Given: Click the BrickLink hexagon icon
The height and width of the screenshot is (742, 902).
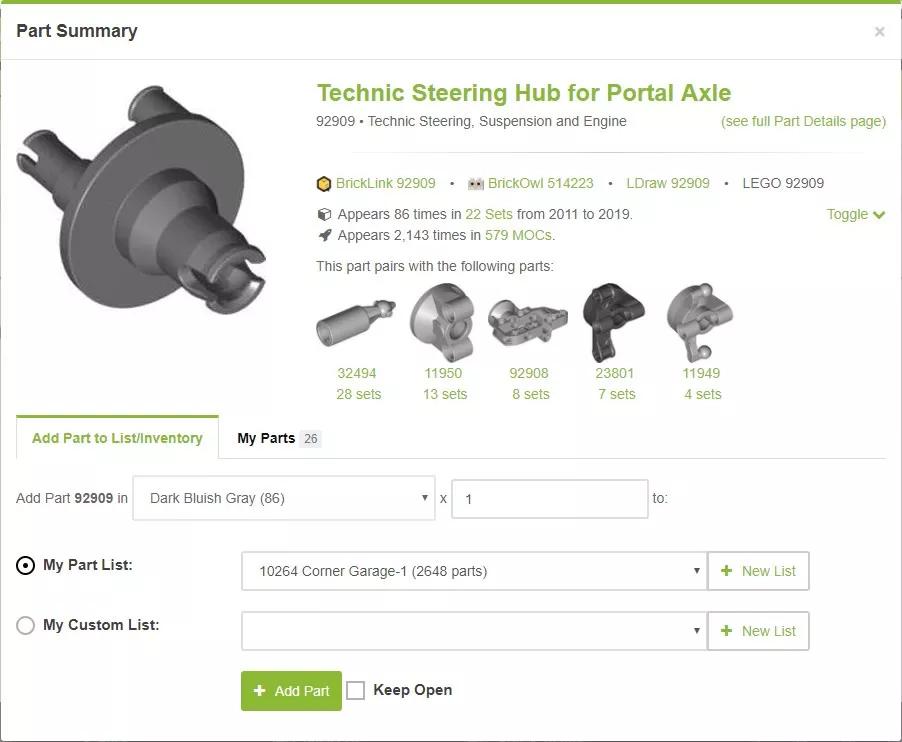Looking at the screenshot, I should 324,183.
